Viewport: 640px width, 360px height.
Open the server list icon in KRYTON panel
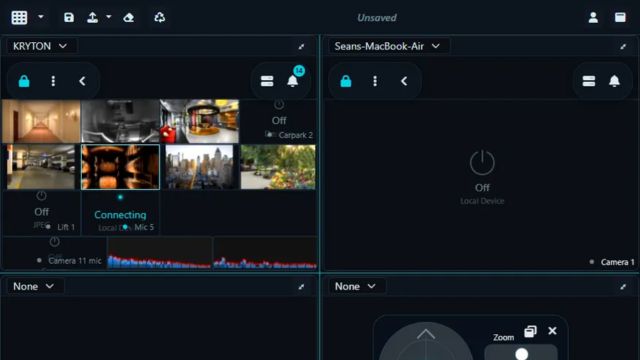[267, 81]
